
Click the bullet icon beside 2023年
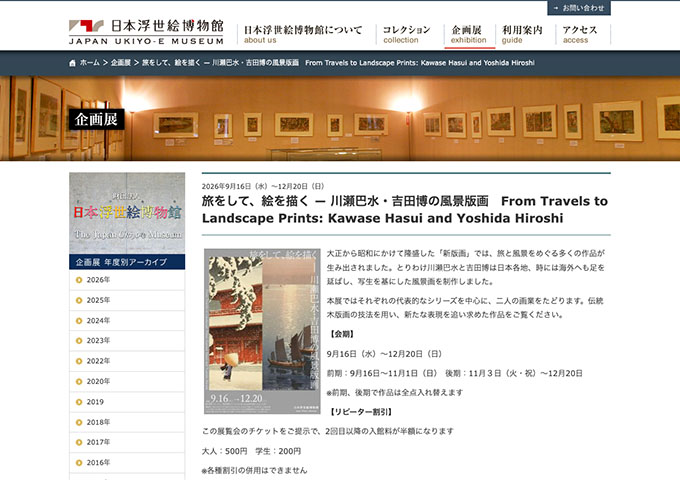coord(79,341)
